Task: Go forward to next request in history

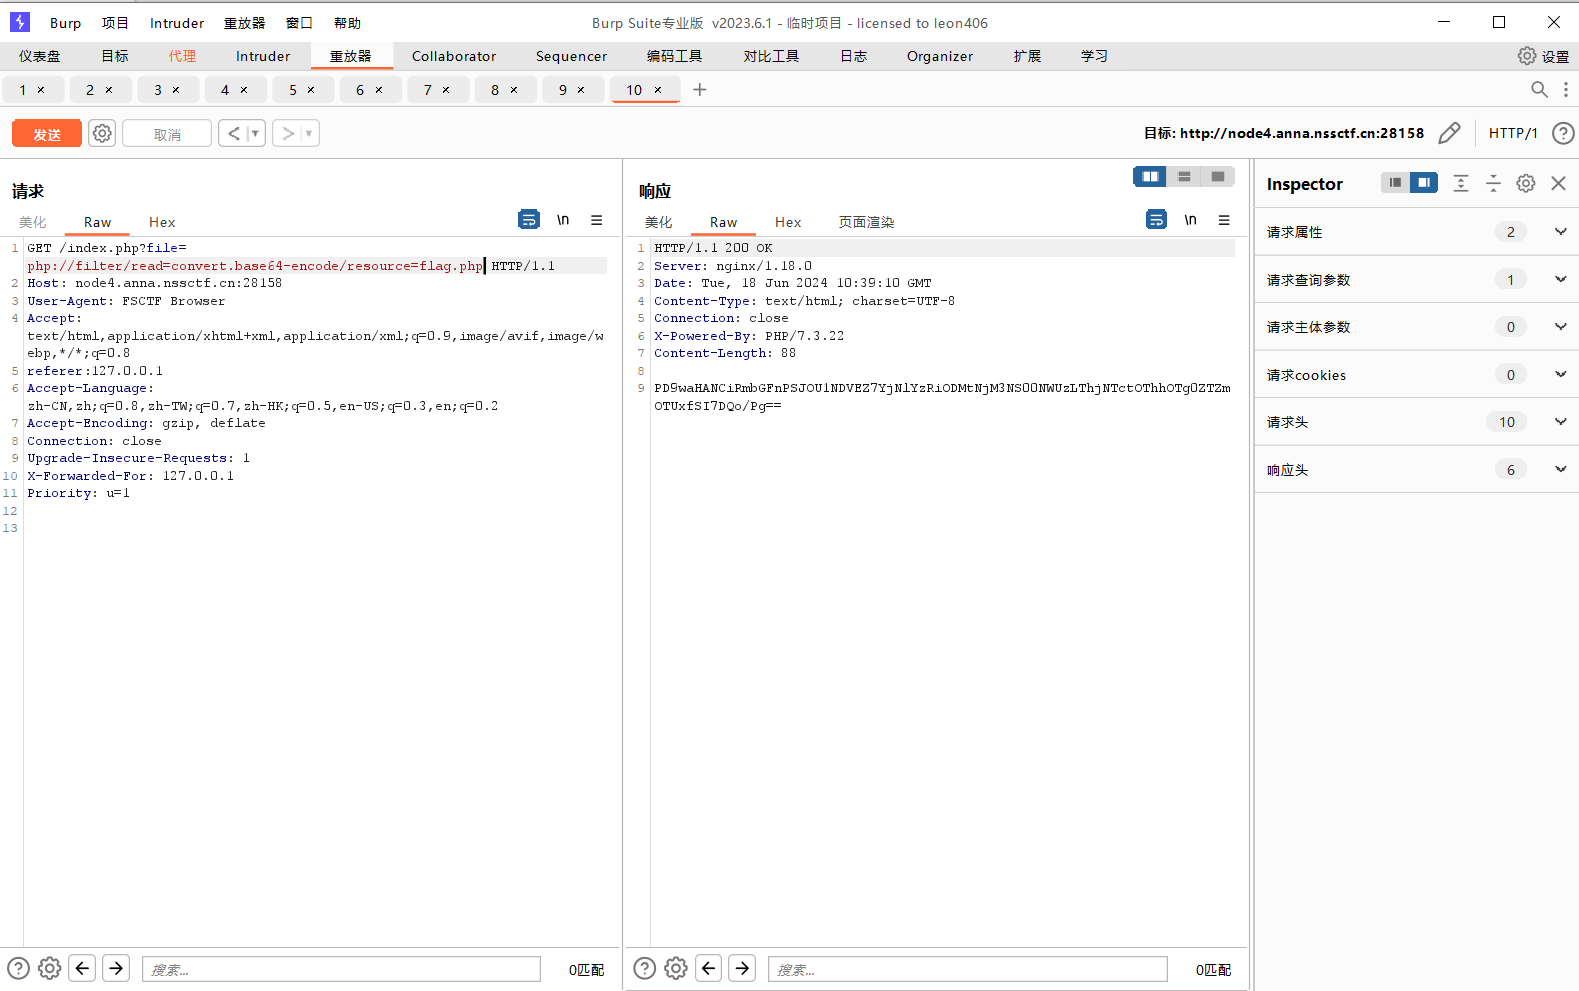Action: (287, 133)
